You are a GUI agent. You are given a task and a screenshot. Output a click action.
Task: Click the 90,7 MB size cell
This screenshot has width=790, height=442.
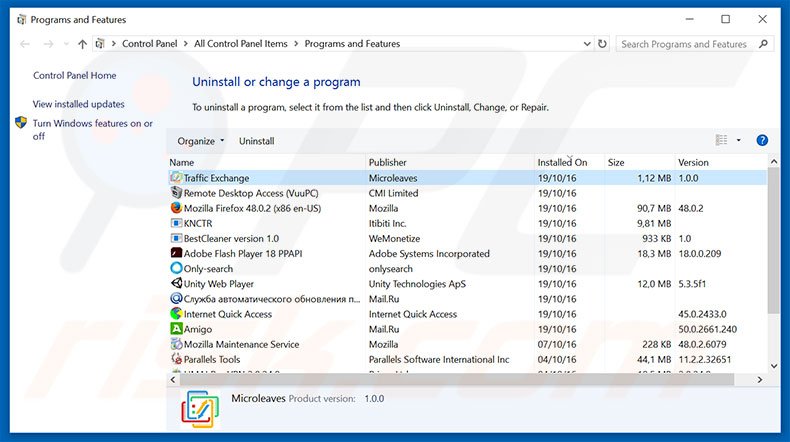pyautogui.click(x=654, y=208)
